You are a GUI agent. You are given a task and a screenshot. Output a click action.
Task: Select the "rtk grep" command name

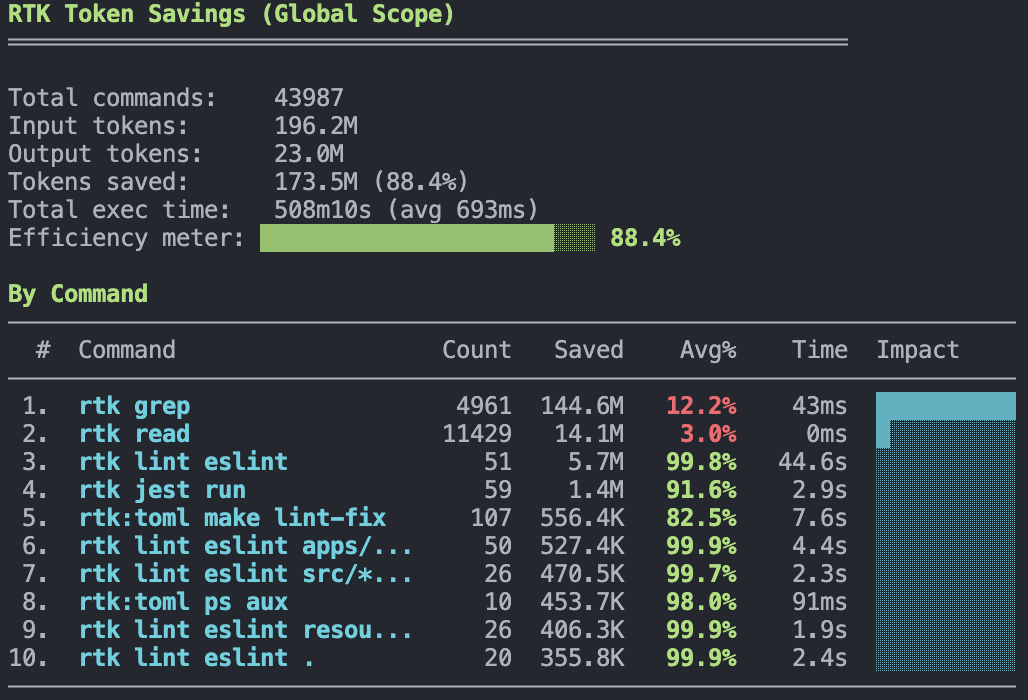click(134, 406)
